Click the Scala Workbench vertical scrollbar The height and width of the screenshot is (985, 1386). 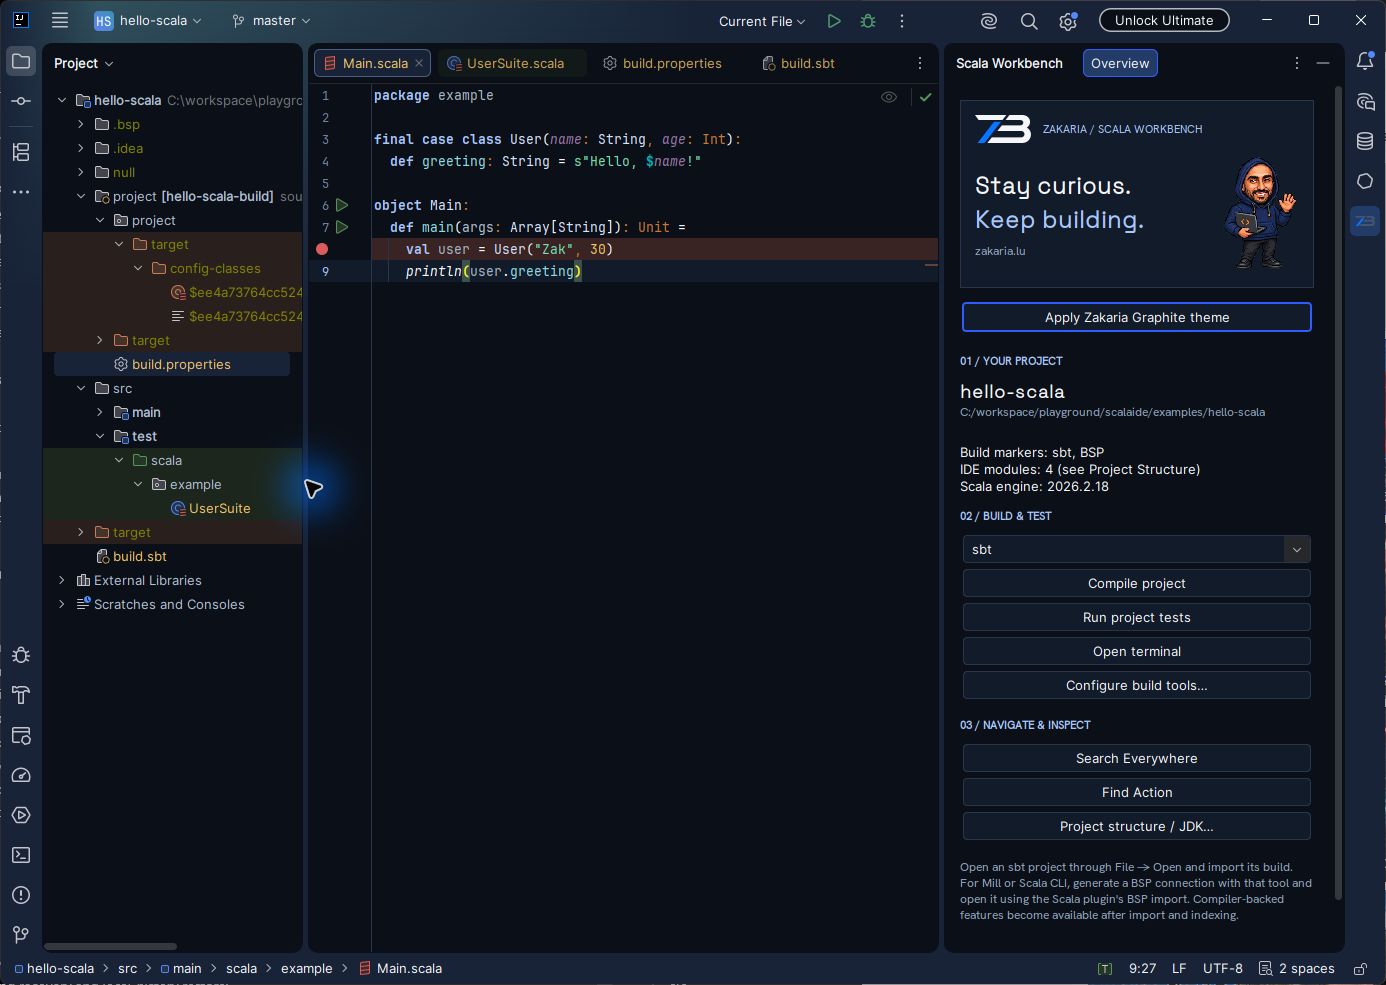1338,492
